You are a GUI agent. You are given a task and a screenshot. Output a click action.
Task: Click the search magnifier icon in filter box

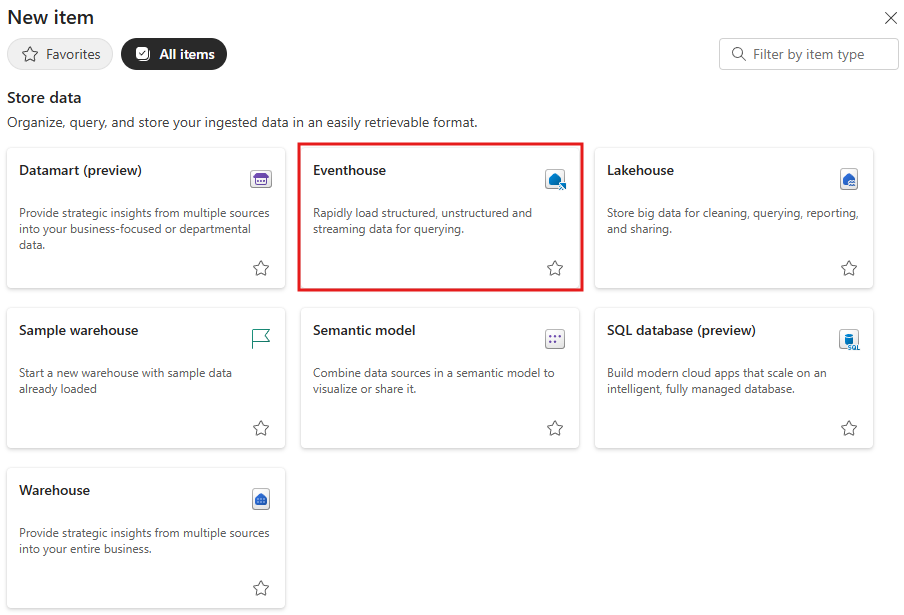[x=739, y=54]
